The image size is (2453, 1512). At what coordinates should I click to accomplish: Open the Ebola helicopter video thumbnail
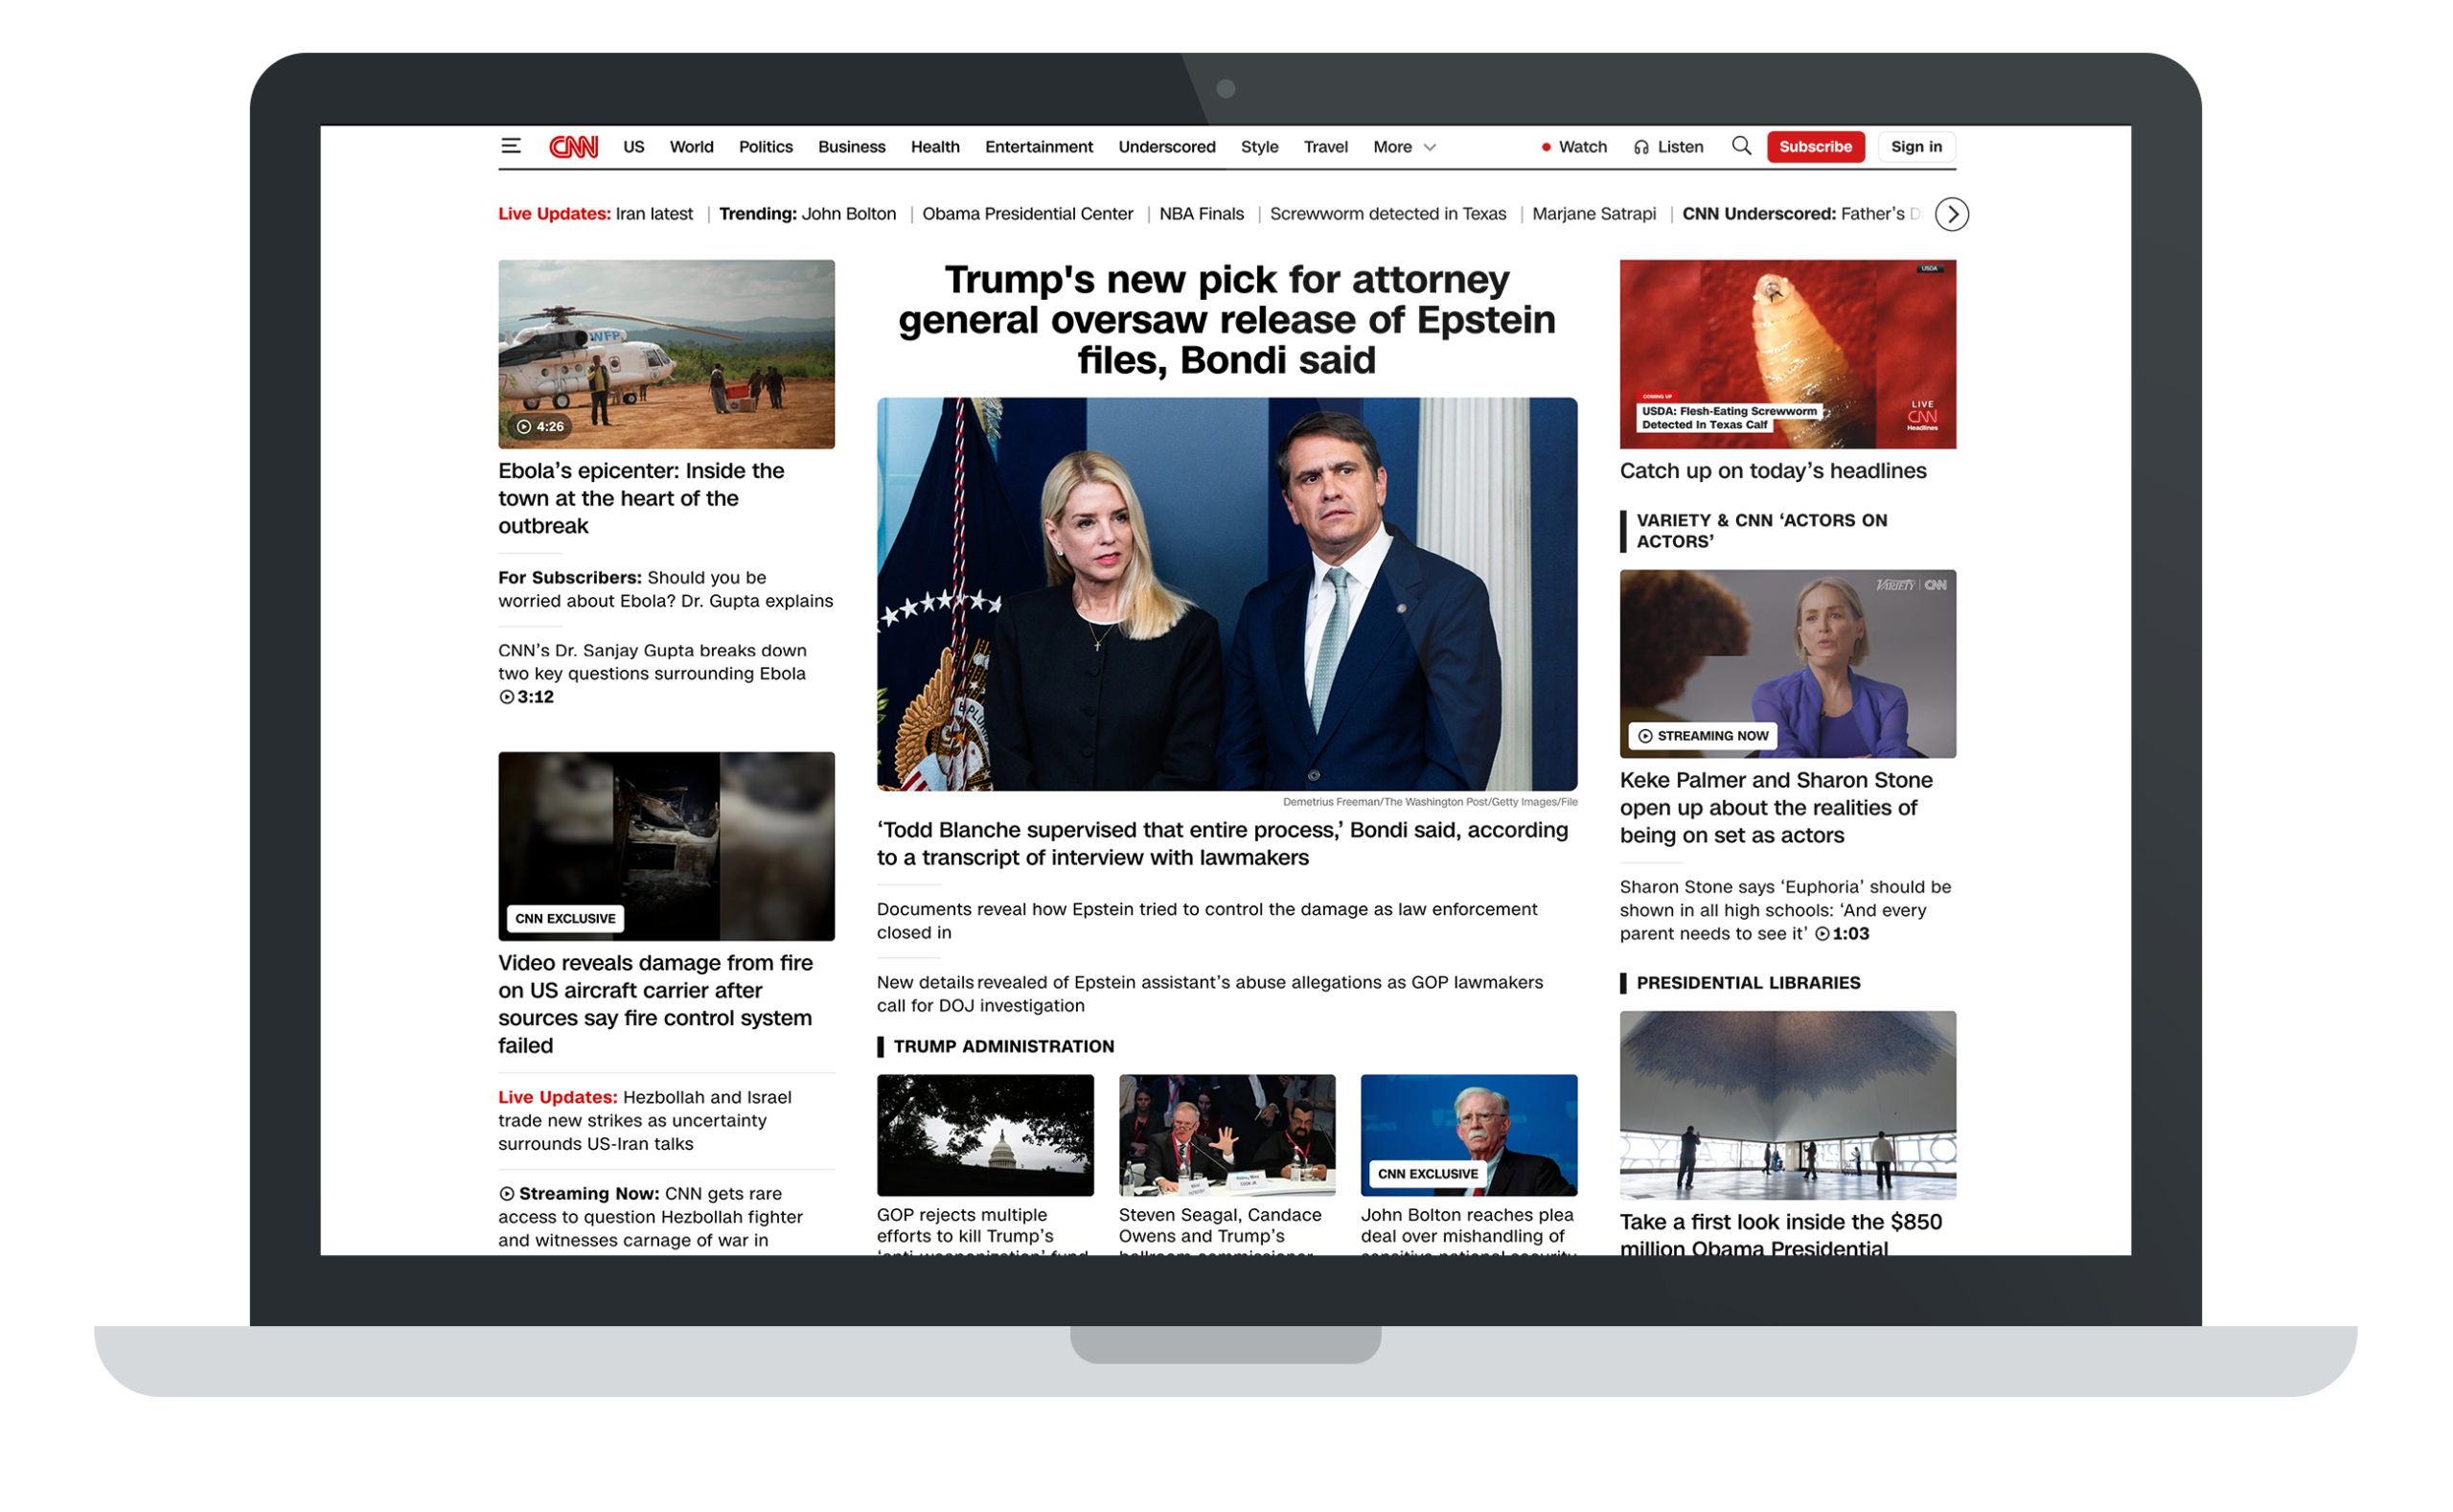click(667, 354)
